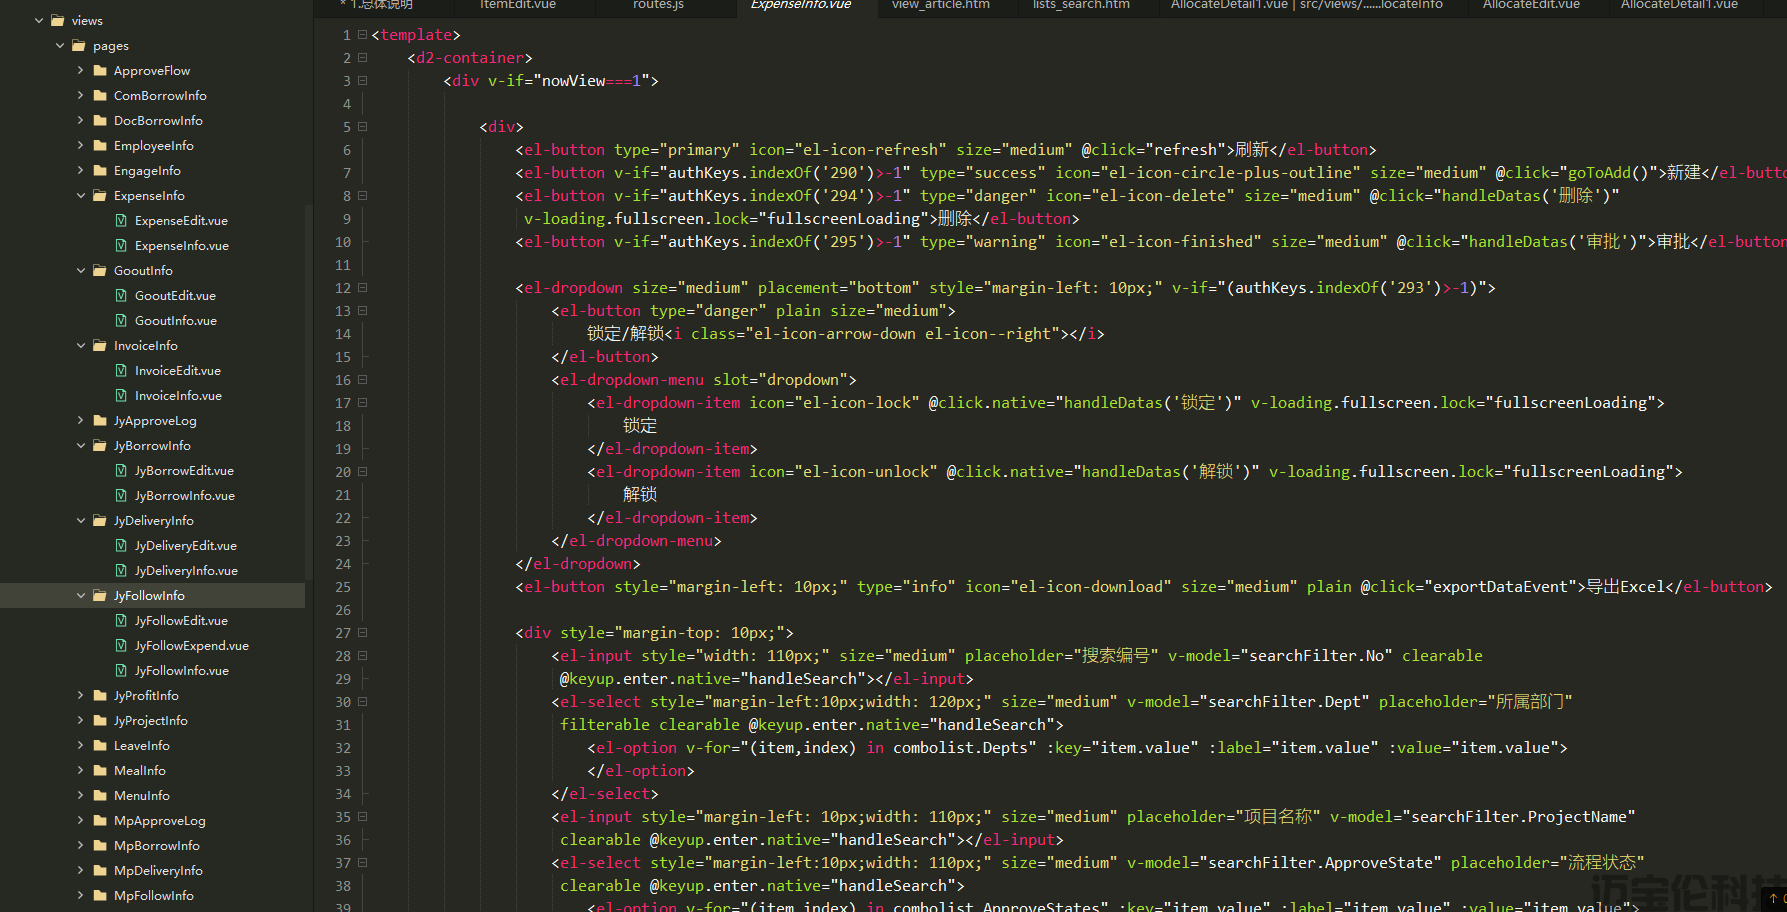
Task: Switch to the lists_search.htm tab
Action: (1081, 5)
